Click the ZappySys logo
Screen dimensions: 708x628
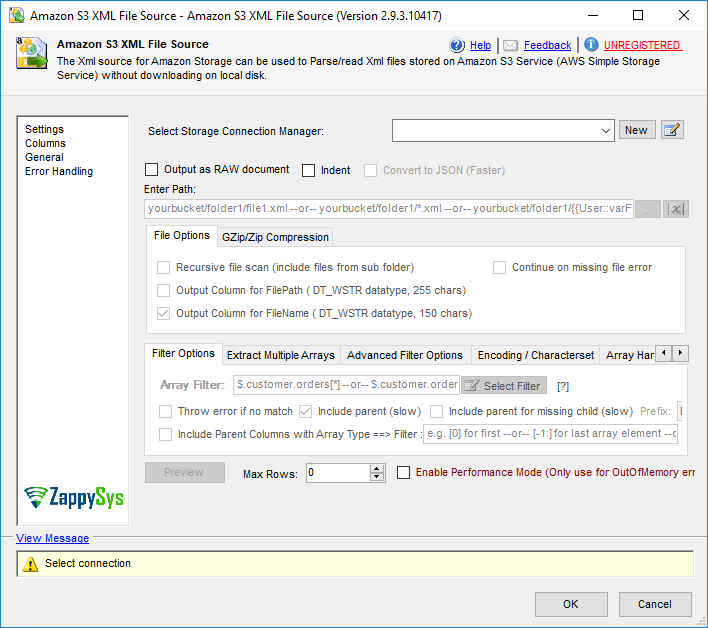74,498
